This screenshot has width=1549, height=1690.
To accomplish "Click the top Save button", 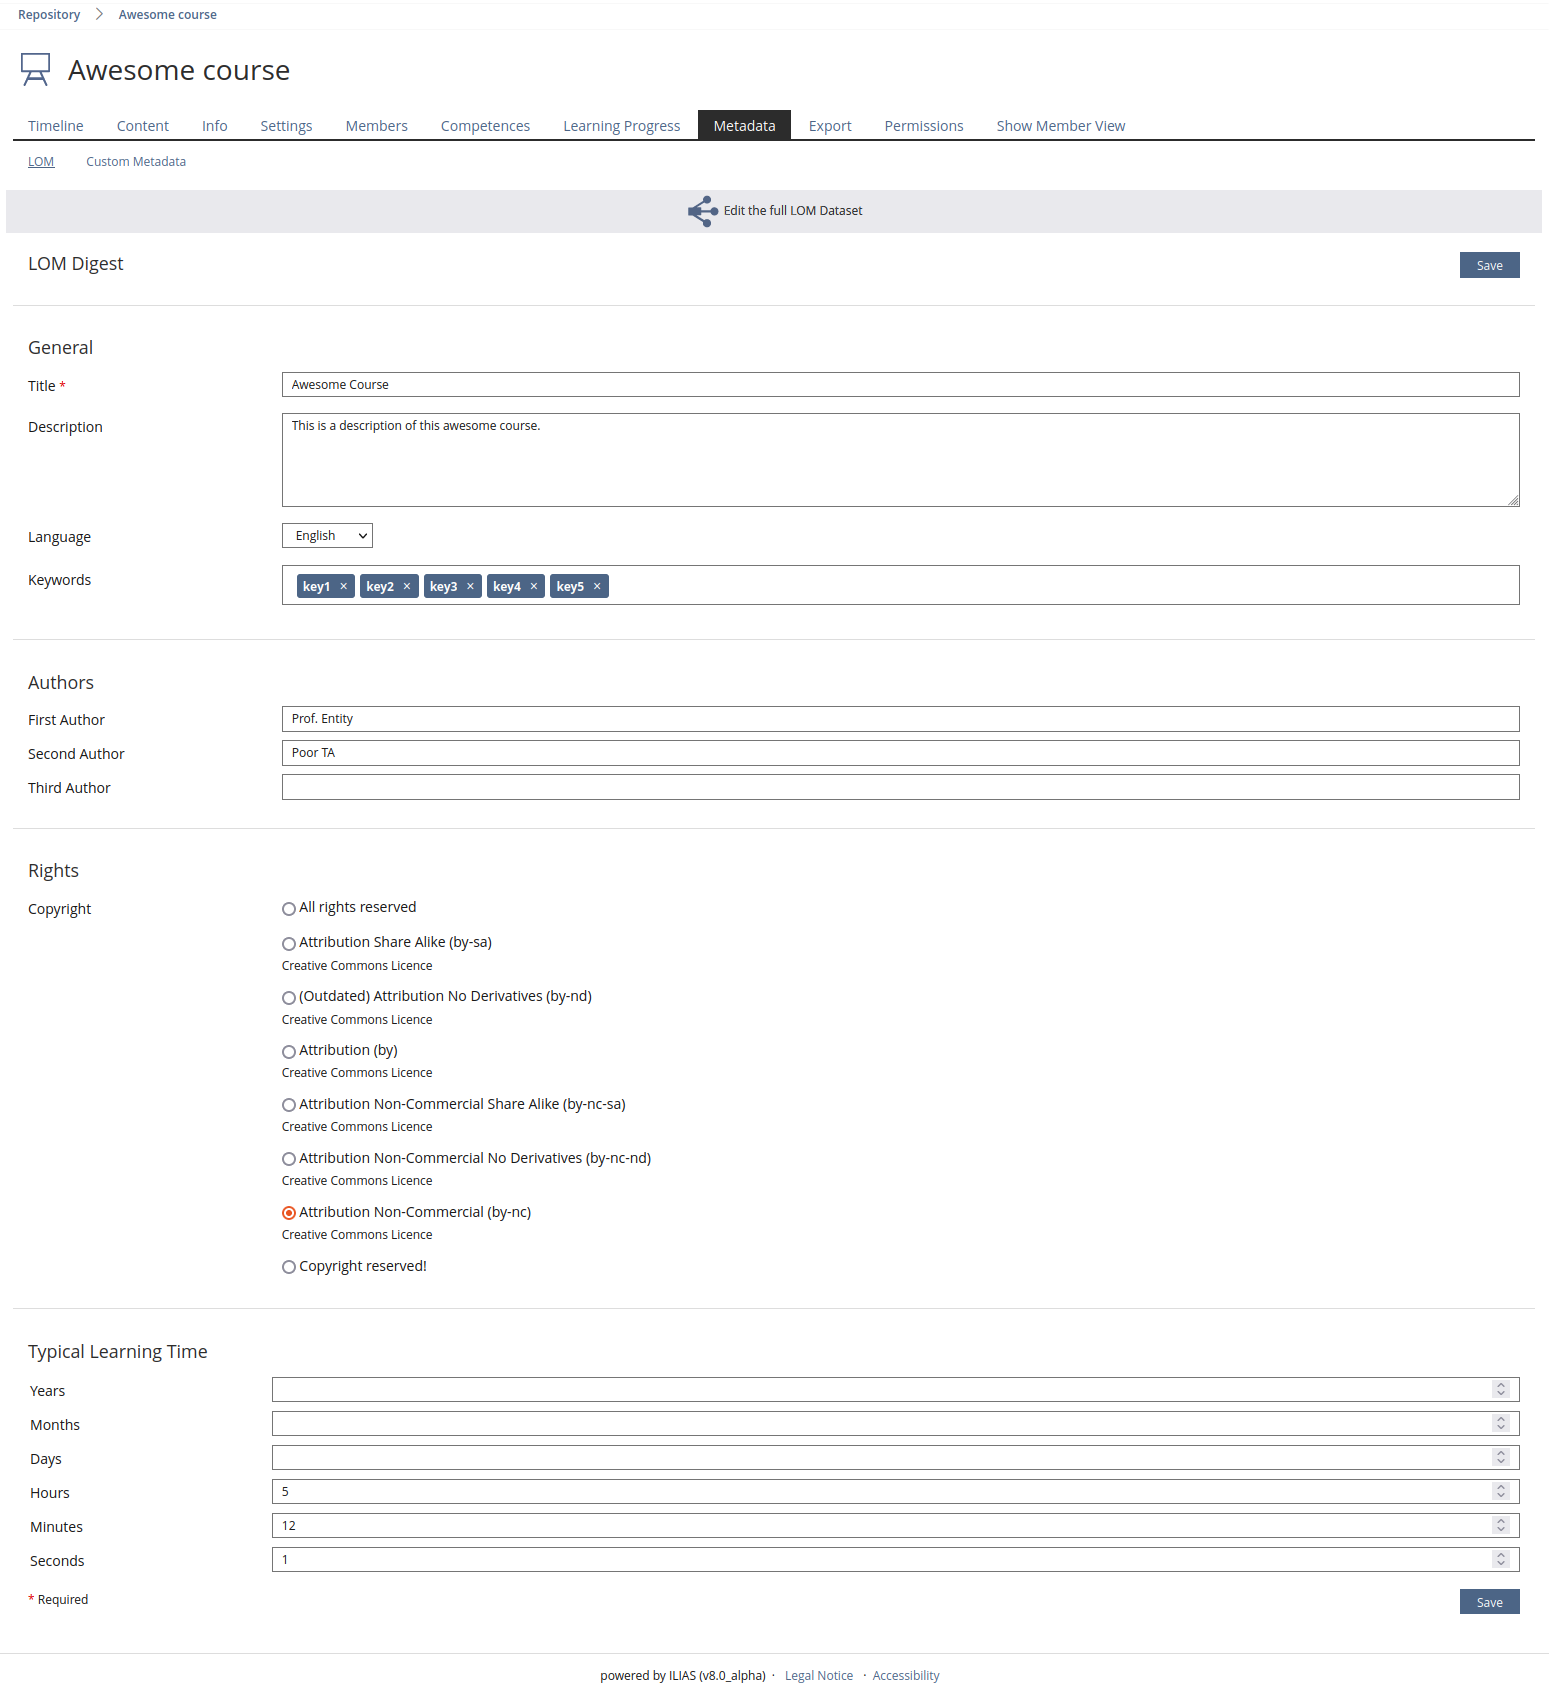I will pos(1489,266).
